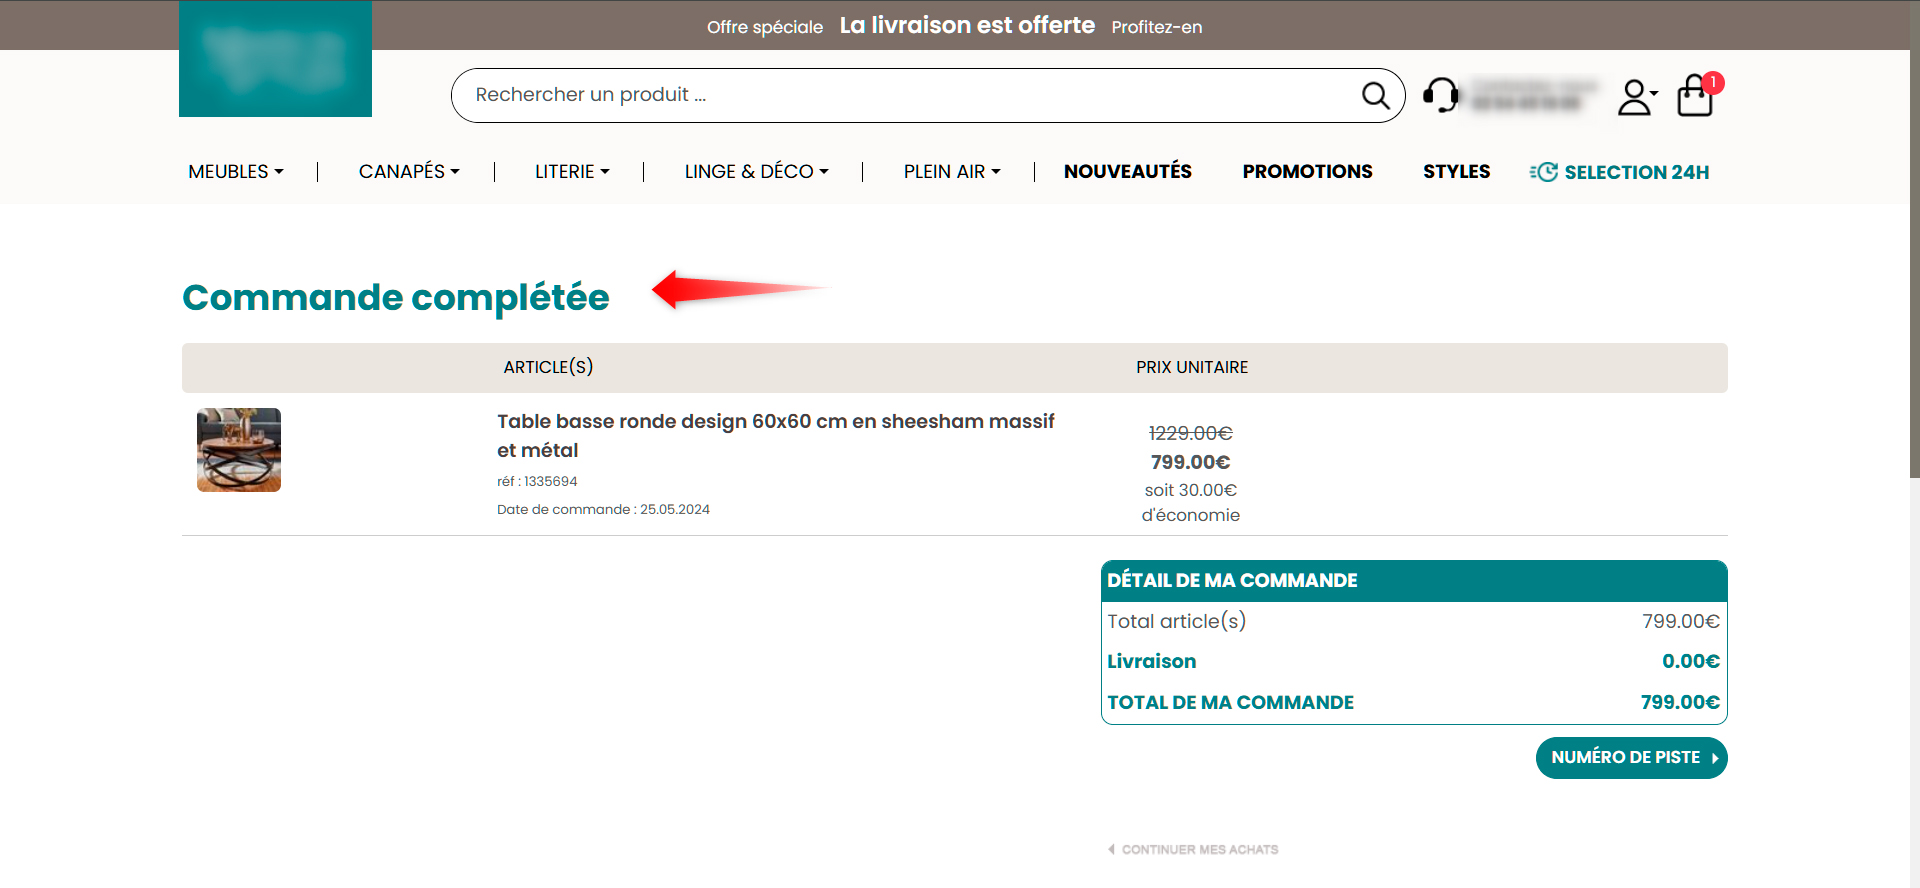Open the Plein Air menu
1920x888 pixels.
(x=951, y=172)
